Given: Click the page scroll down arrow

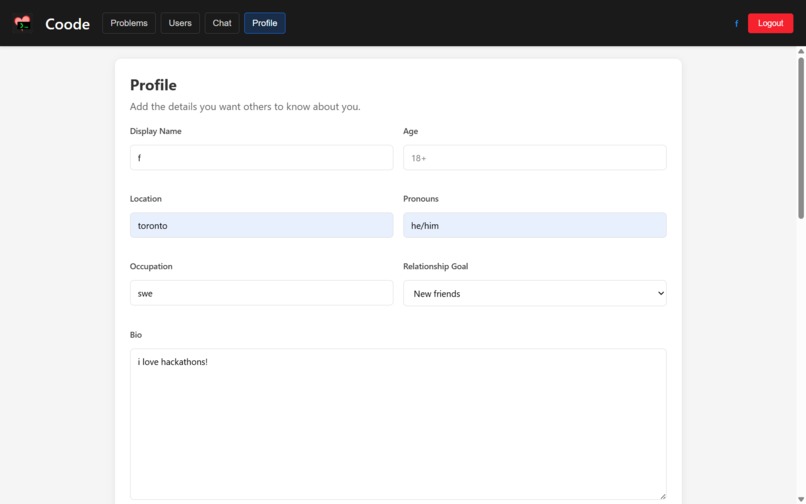Looking at the screenshot, I should click(x=801, y=500).
